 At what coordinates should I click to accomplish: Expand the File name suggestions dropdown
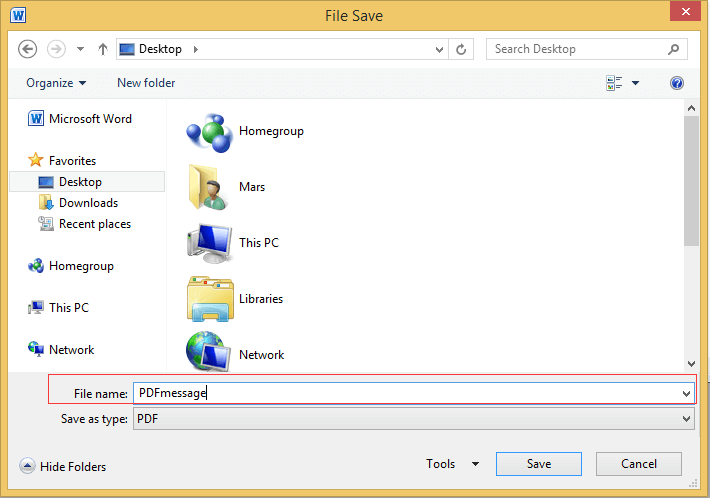pyautogui.click(x=686, y=393)
